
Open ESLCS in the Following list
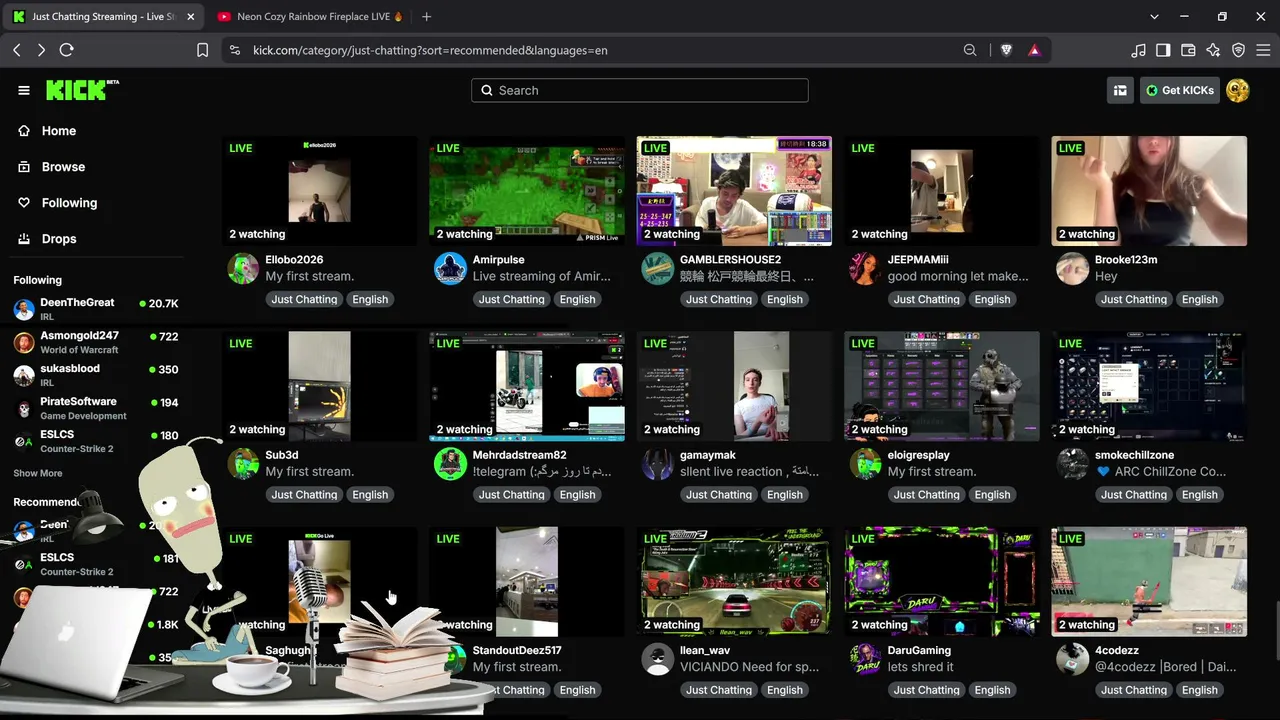pyautogui.click(x=96, y=441)
